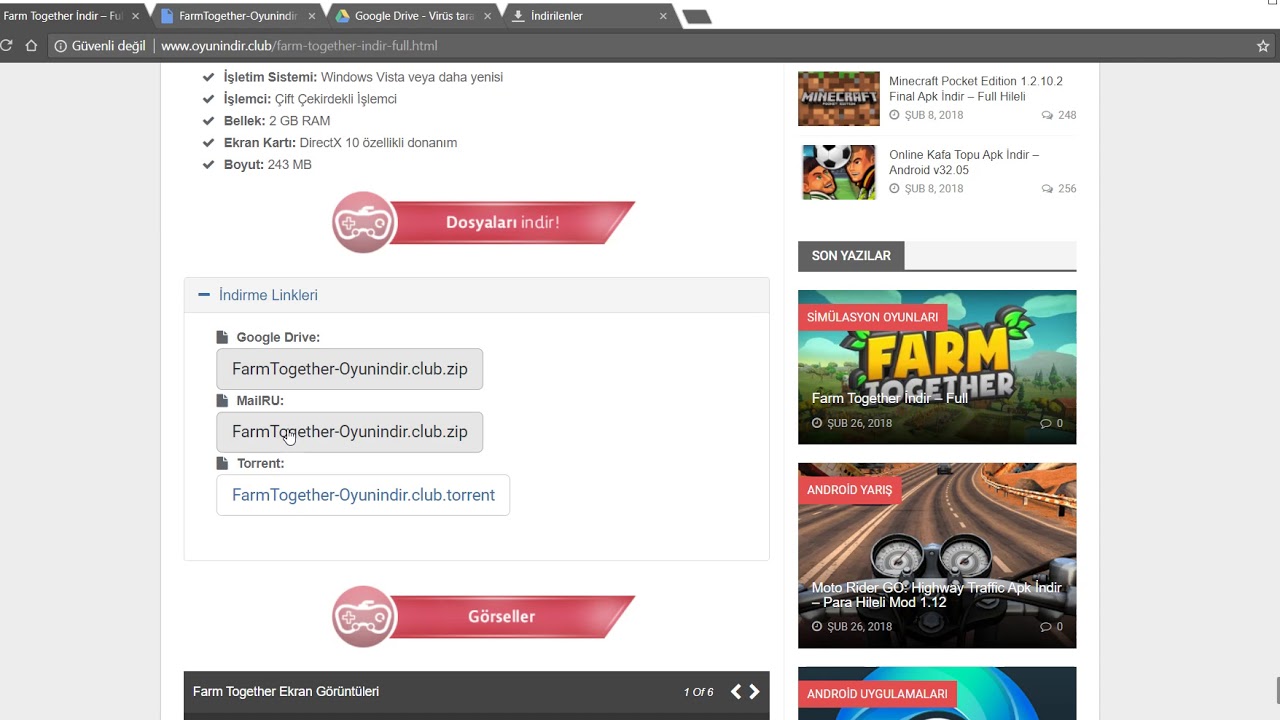1280x720 pixels.
Task: Click the Farm Together Ekran Görüntüleri title
Action: click(286, 692)
